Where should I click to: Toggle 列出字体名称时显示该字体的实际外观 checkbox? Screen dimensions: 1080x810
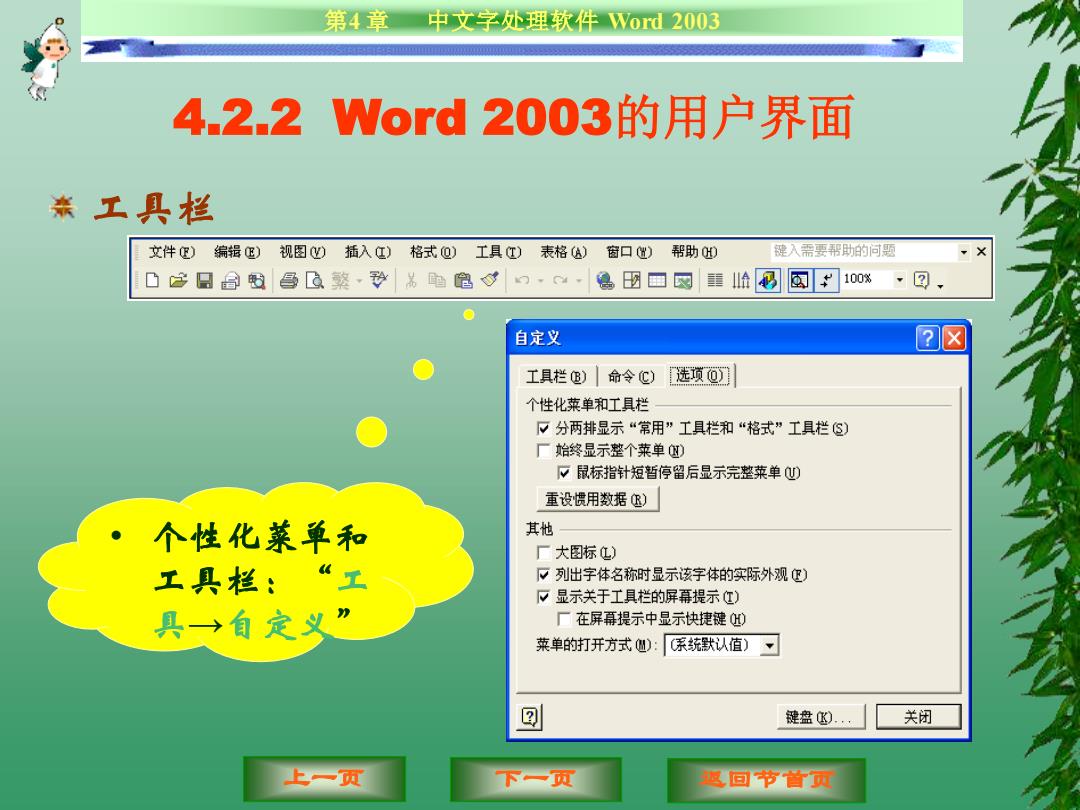pos(543,574)
